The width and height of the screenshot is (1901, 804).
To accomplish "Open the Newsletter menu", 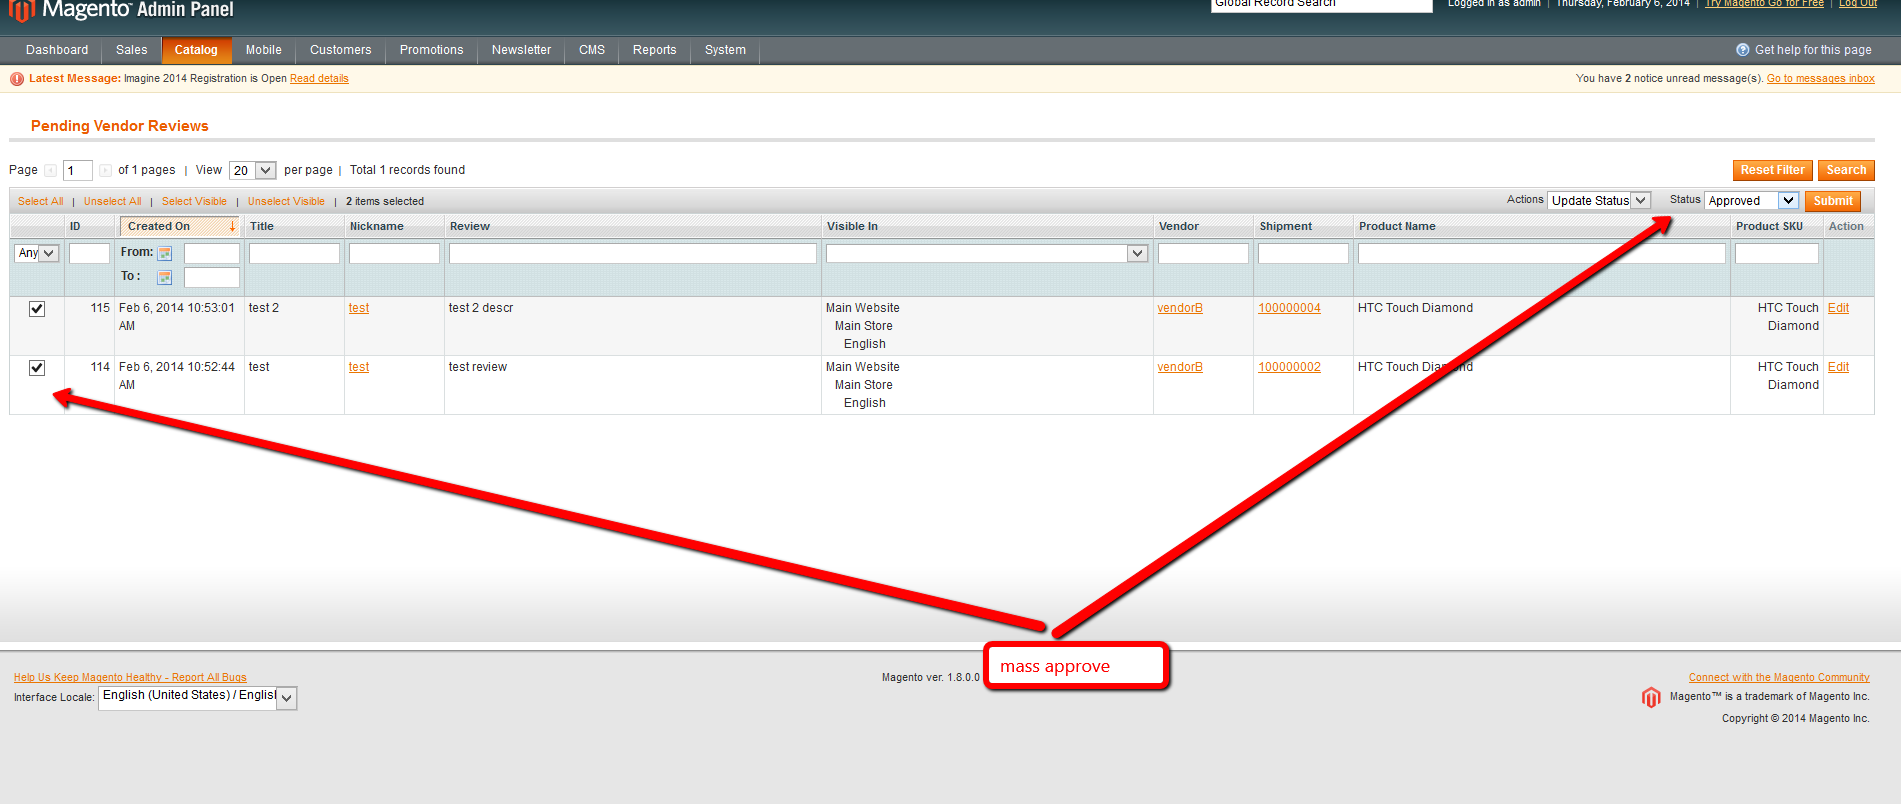I will click(521, 50).
